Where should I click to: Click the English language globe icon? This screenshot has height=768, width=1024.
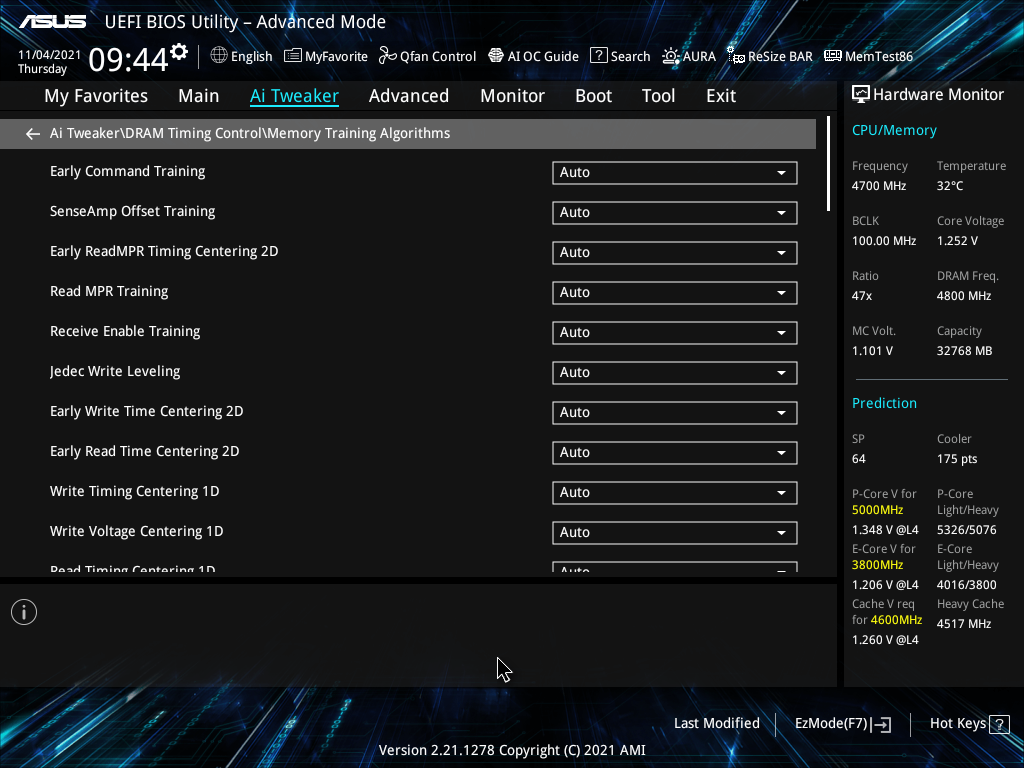(219, 56)
